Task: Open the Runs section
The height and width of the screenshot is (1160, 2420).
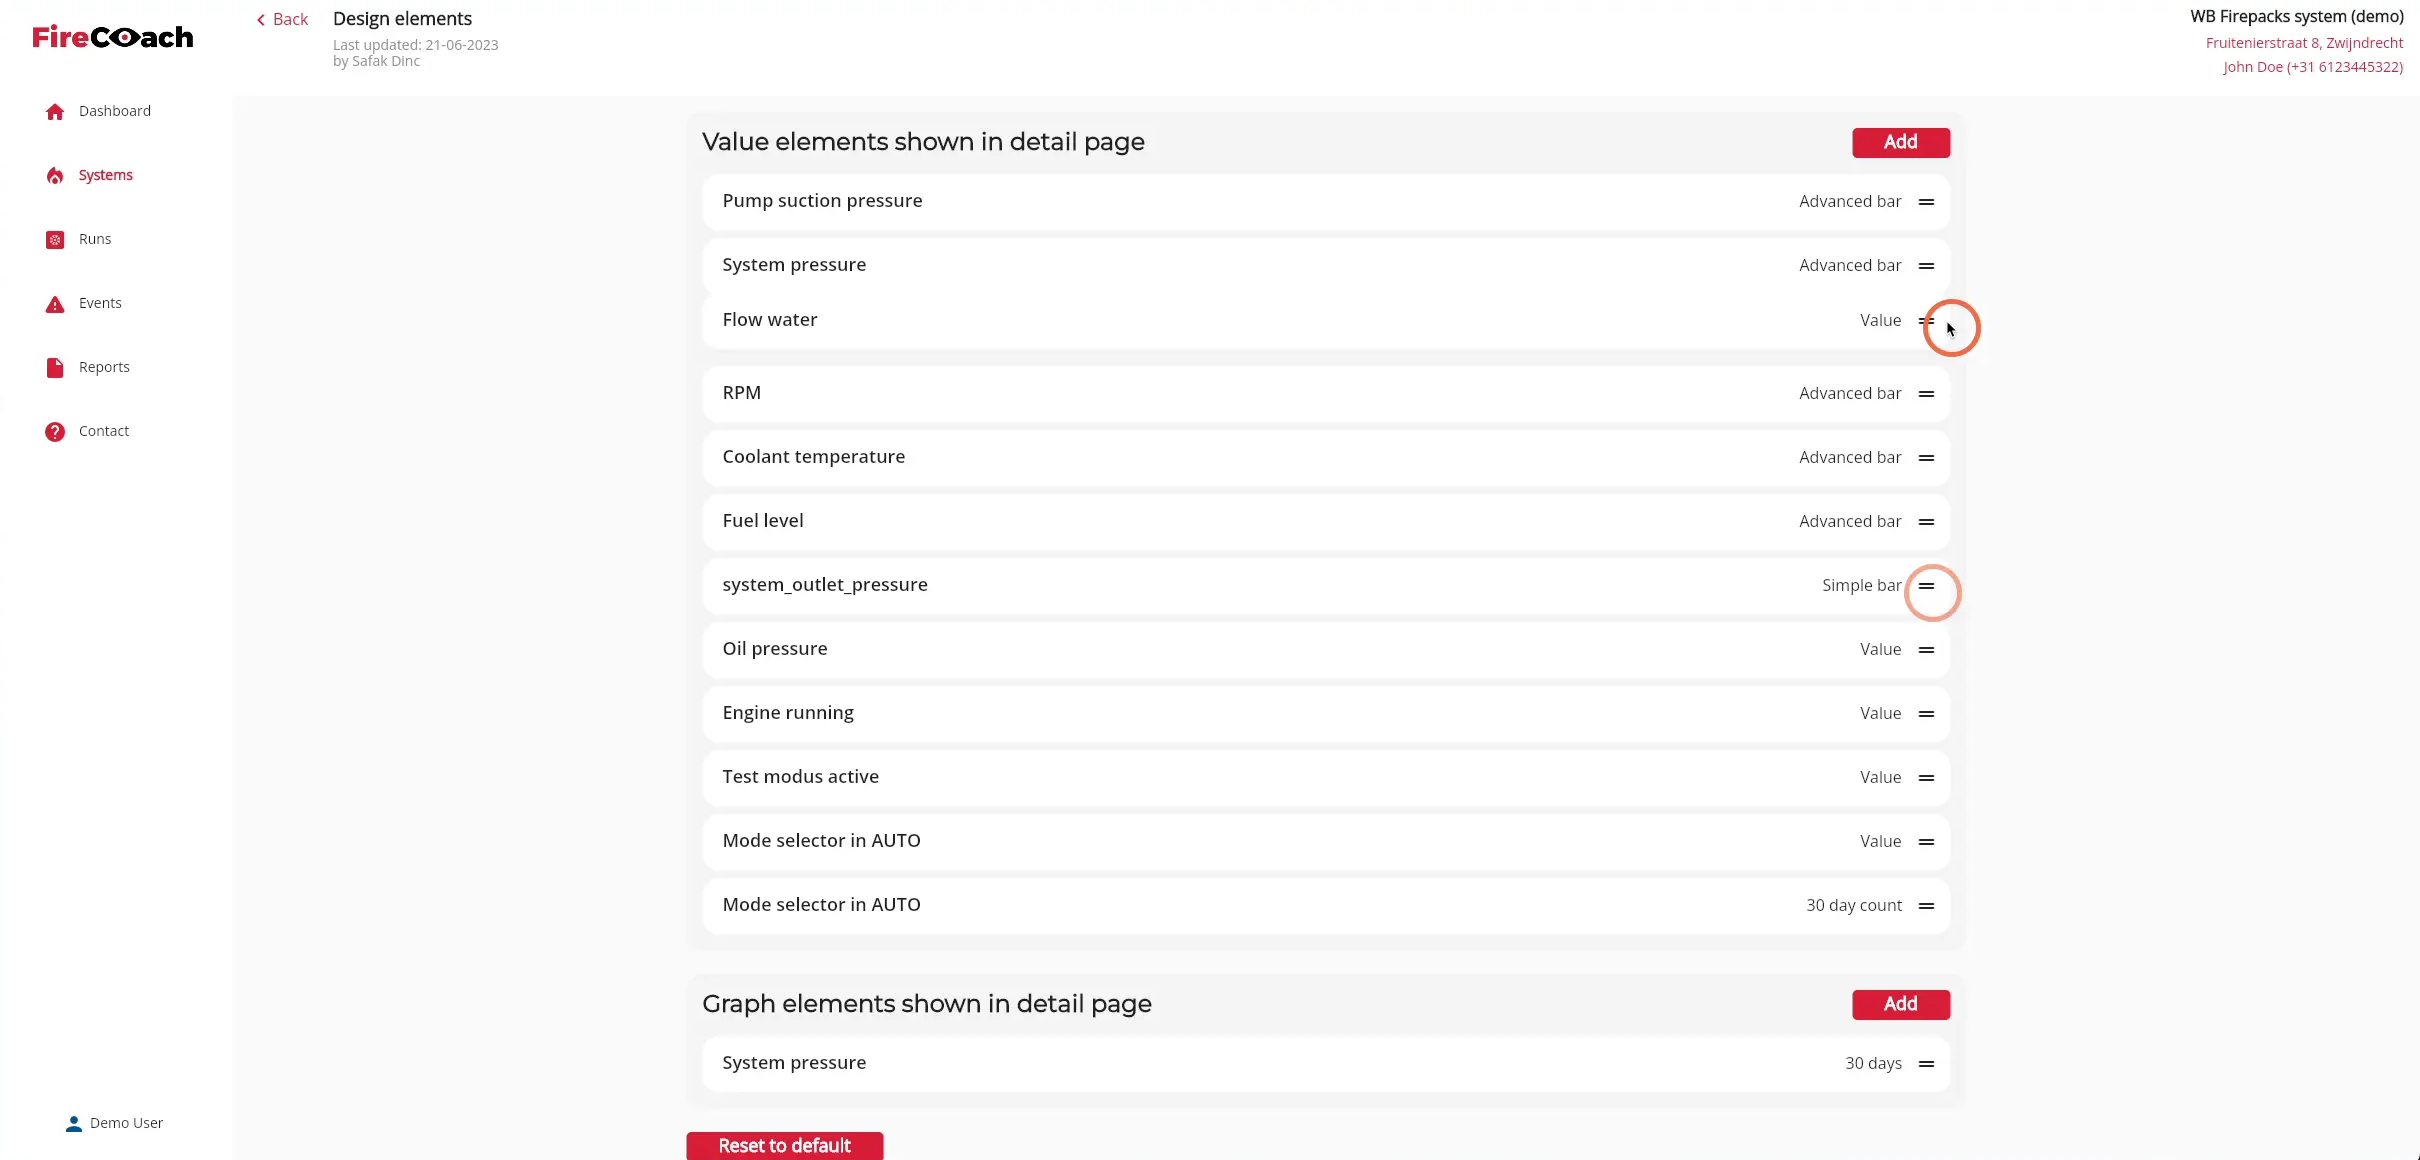Action: 95,239
